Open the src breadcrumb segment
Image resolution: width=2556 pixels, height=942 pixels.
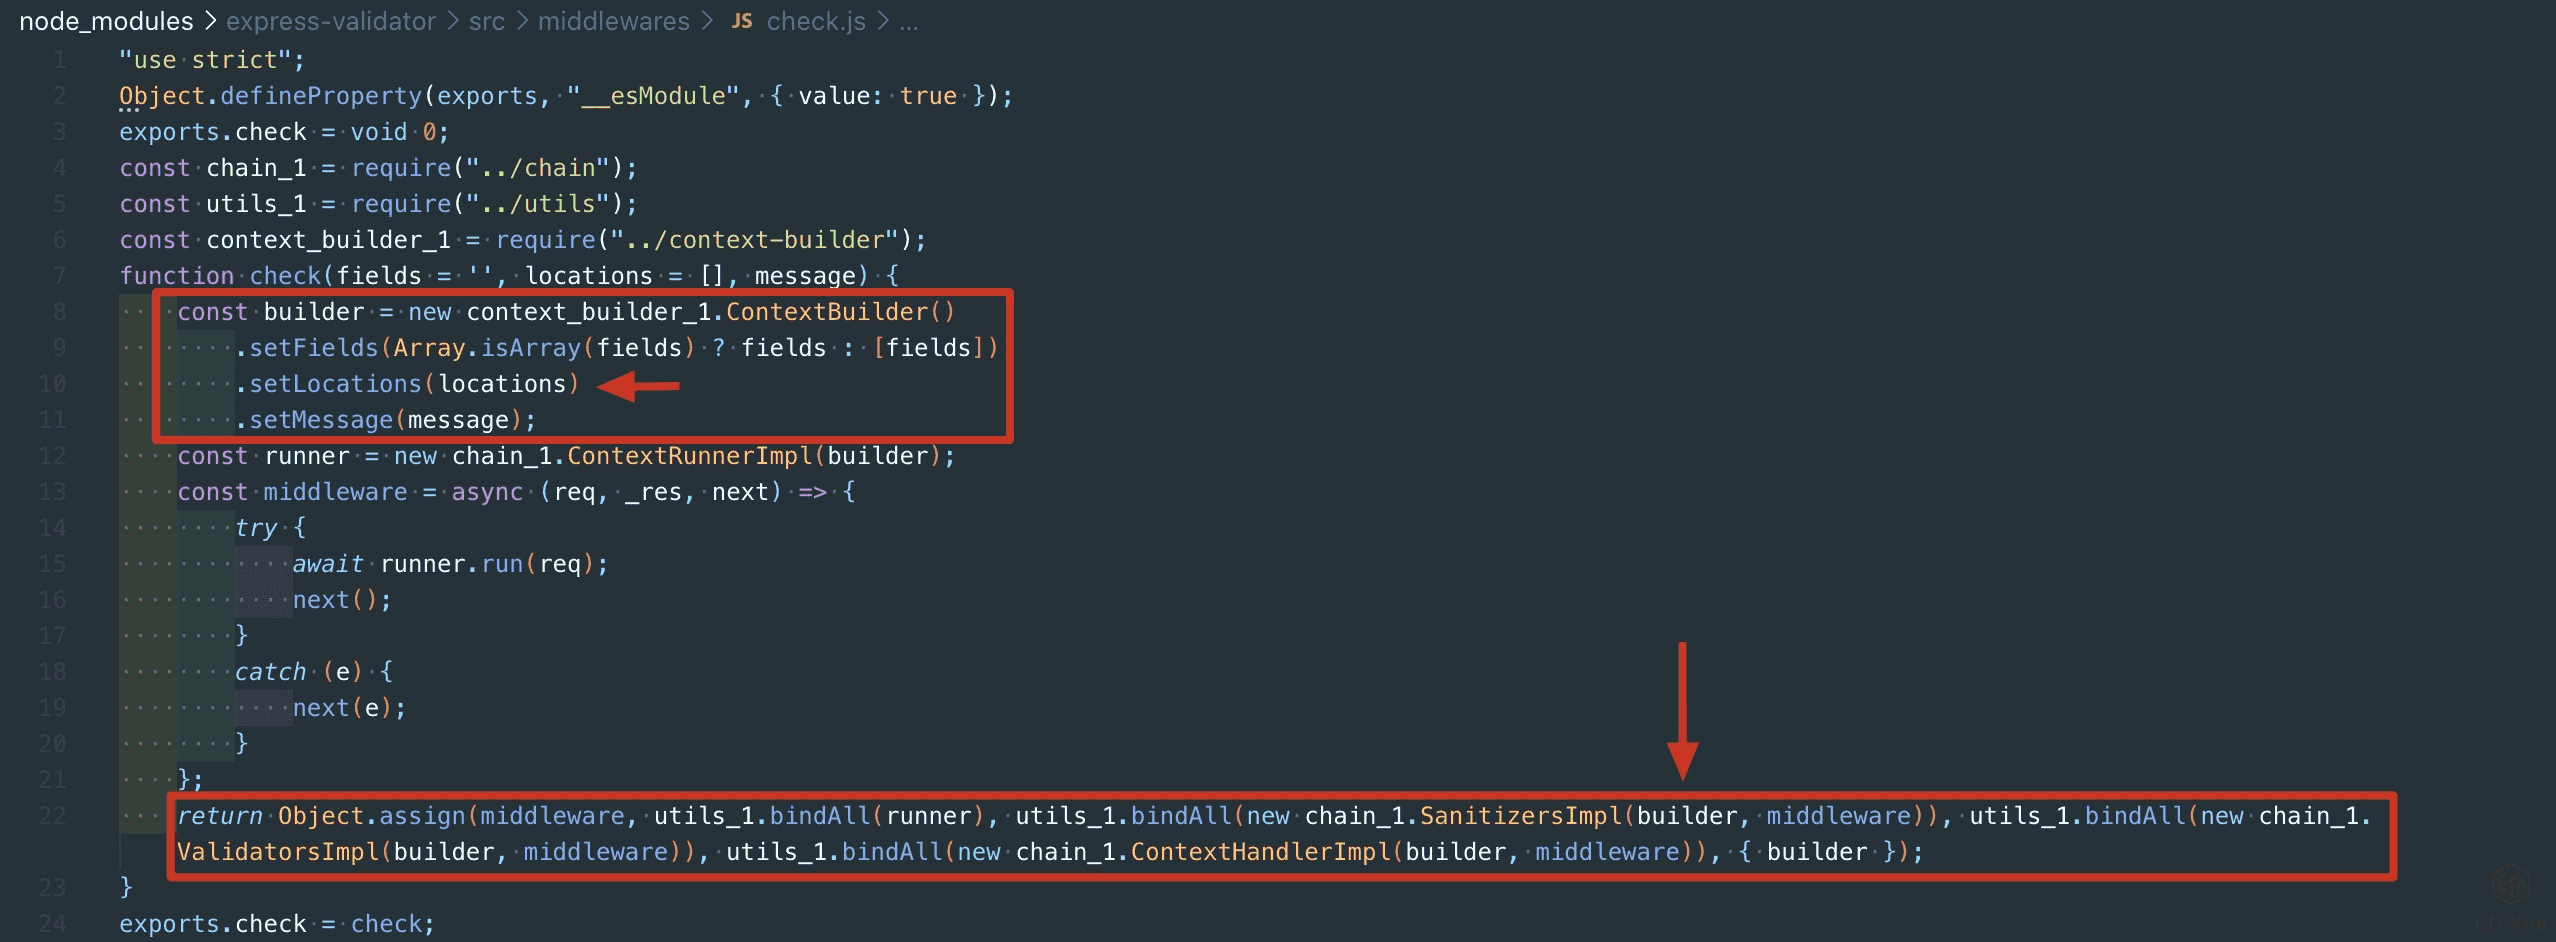point(486,21)
